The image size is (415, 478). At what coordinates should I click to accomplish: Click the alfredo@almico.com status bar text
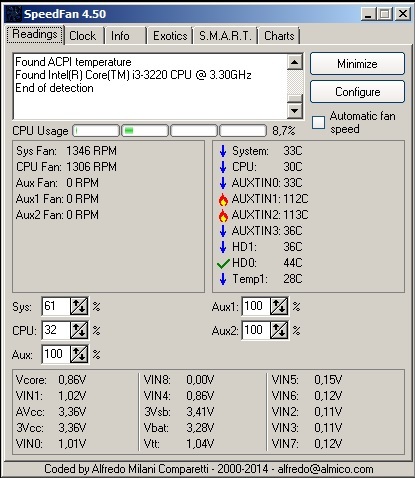325,469
